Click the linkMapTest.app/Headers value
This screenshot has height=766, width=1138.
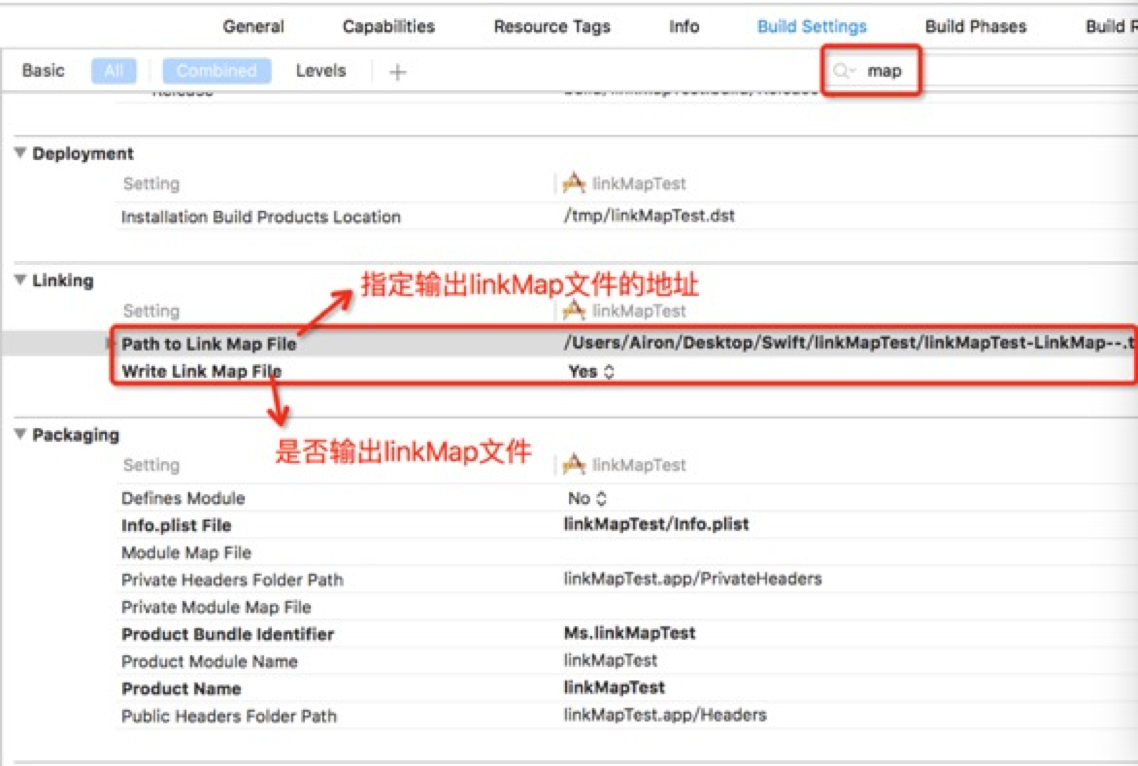665,714
